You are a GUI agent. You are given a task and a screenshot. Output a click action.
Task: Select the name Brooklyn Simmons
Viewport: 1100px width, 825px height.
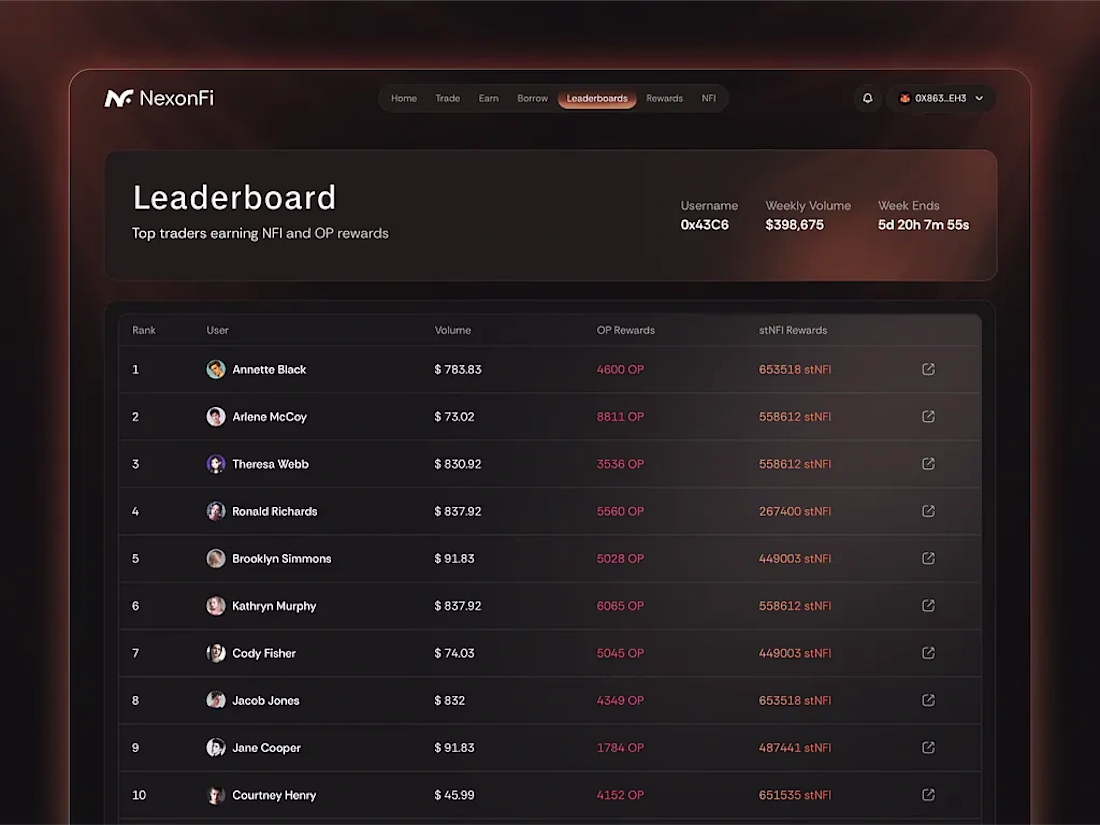pyautogui.click(x=281, y=558)
